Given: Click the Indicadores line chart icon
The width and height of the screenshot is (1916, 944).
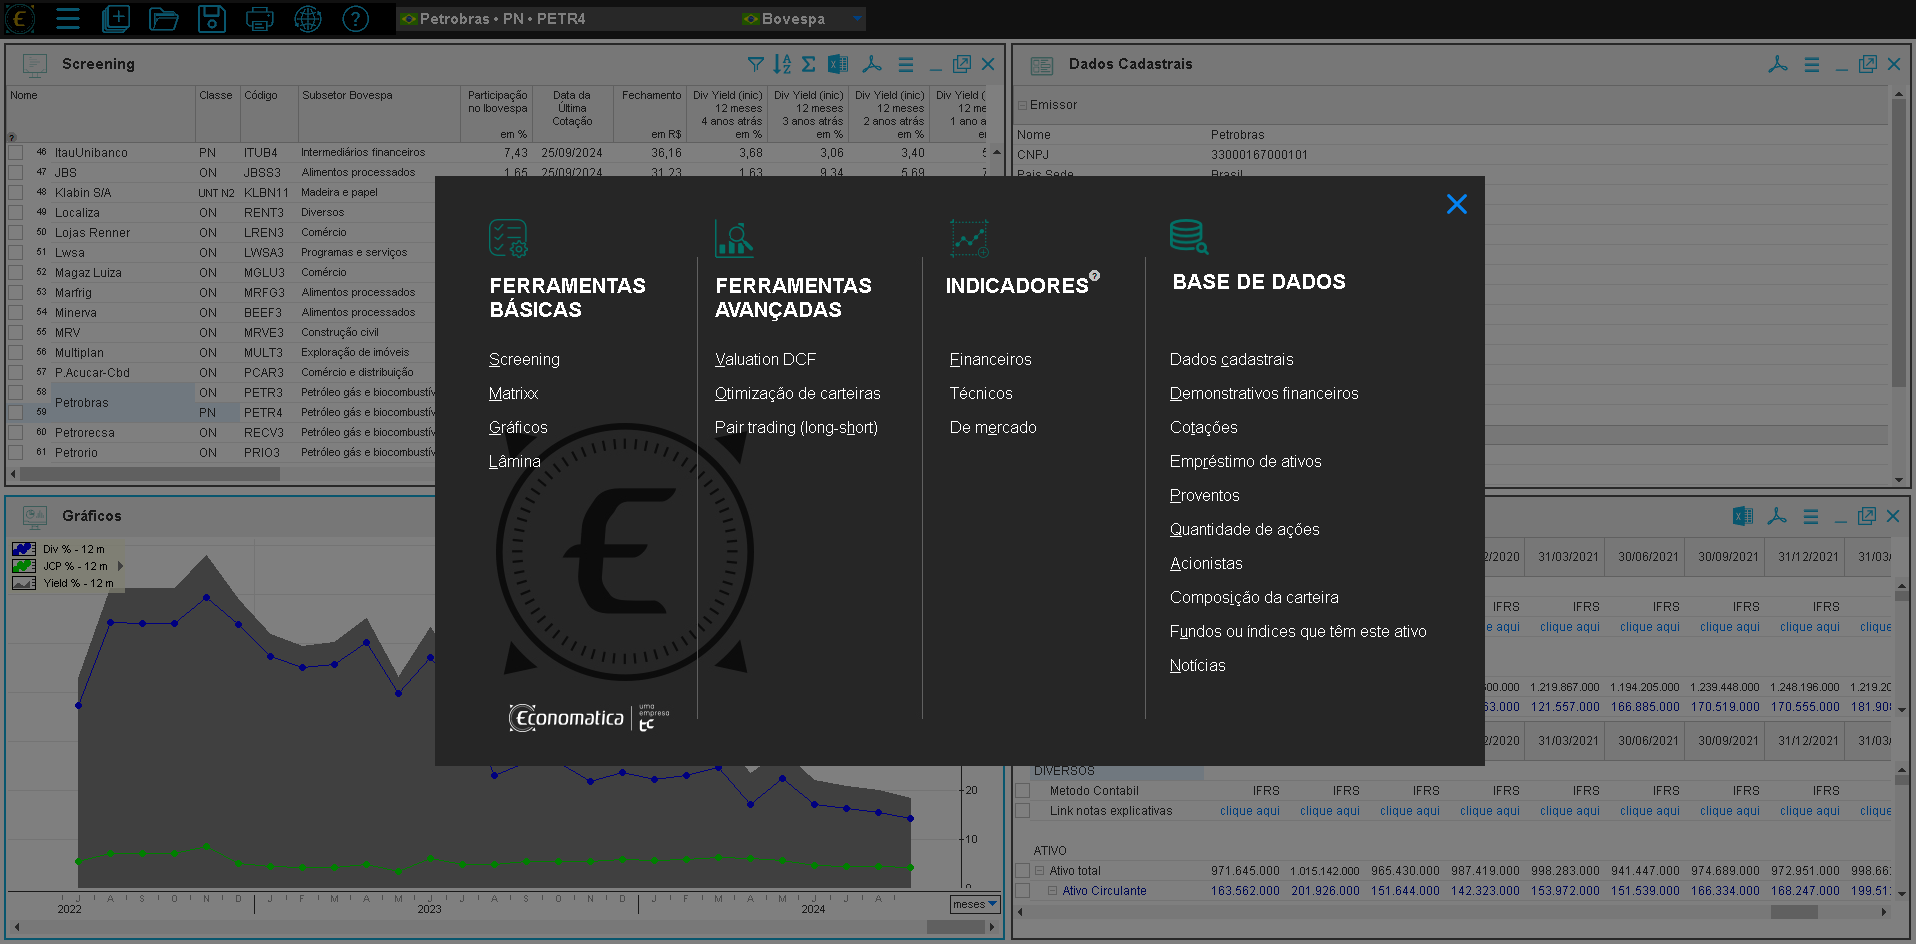Looking at the screenshot, I should 969,238.
